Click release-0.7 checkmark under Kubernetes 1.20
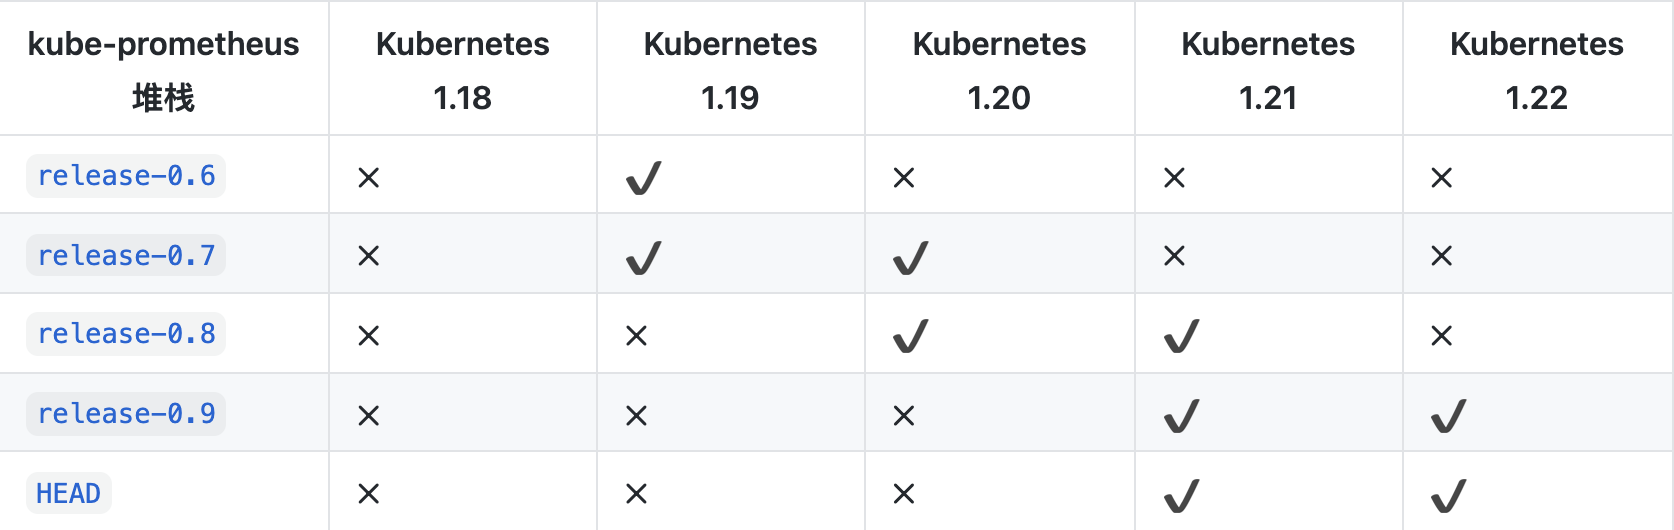1674x530 pixels. [910, 258]
